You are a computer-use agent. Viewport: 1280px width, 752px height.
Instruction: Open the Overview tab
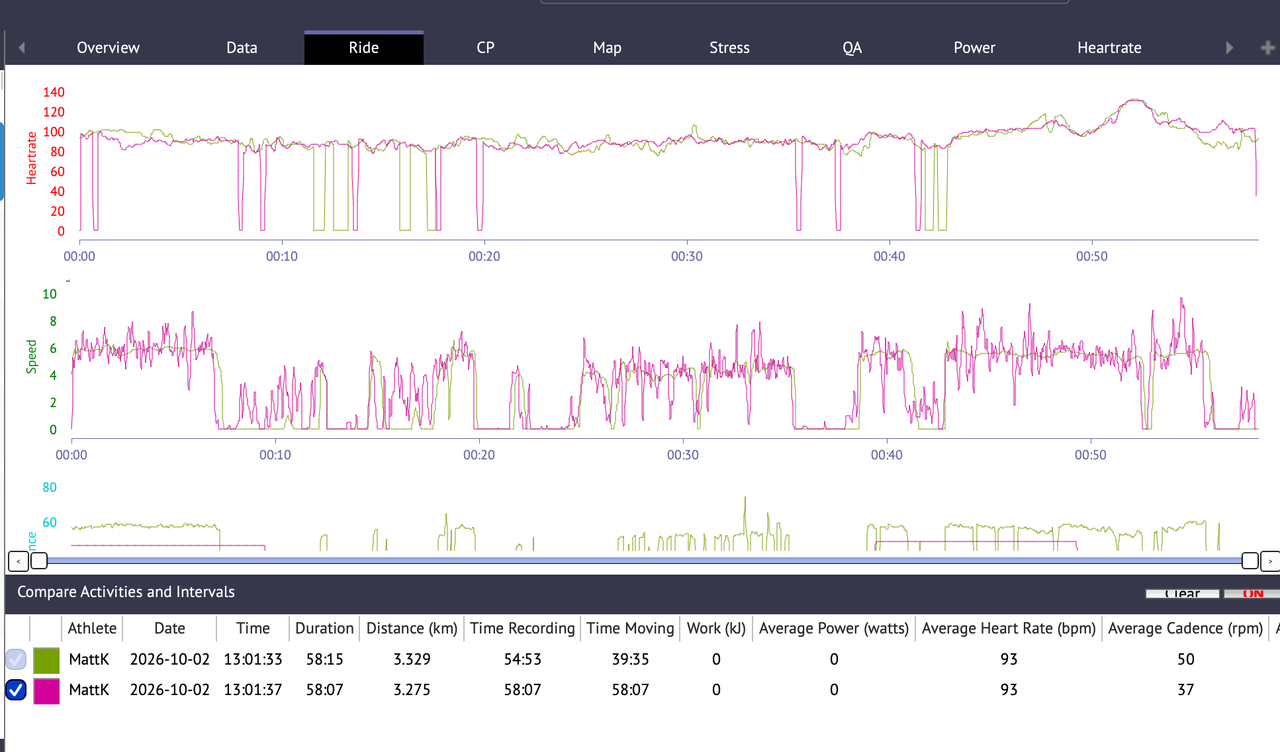(108, 48)
